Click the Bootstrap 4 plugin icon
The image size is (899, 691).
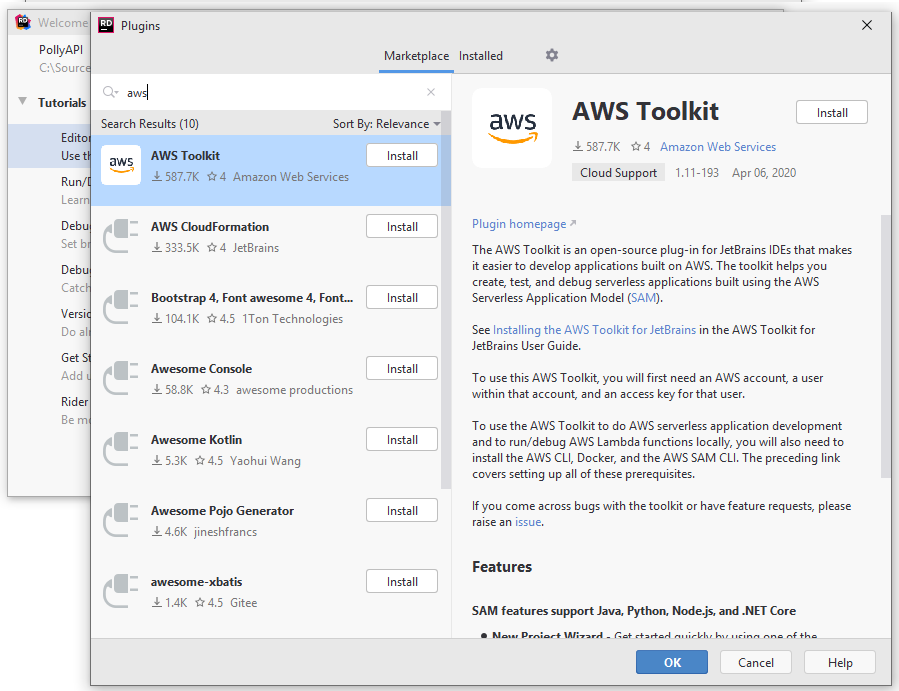point(121,307)
